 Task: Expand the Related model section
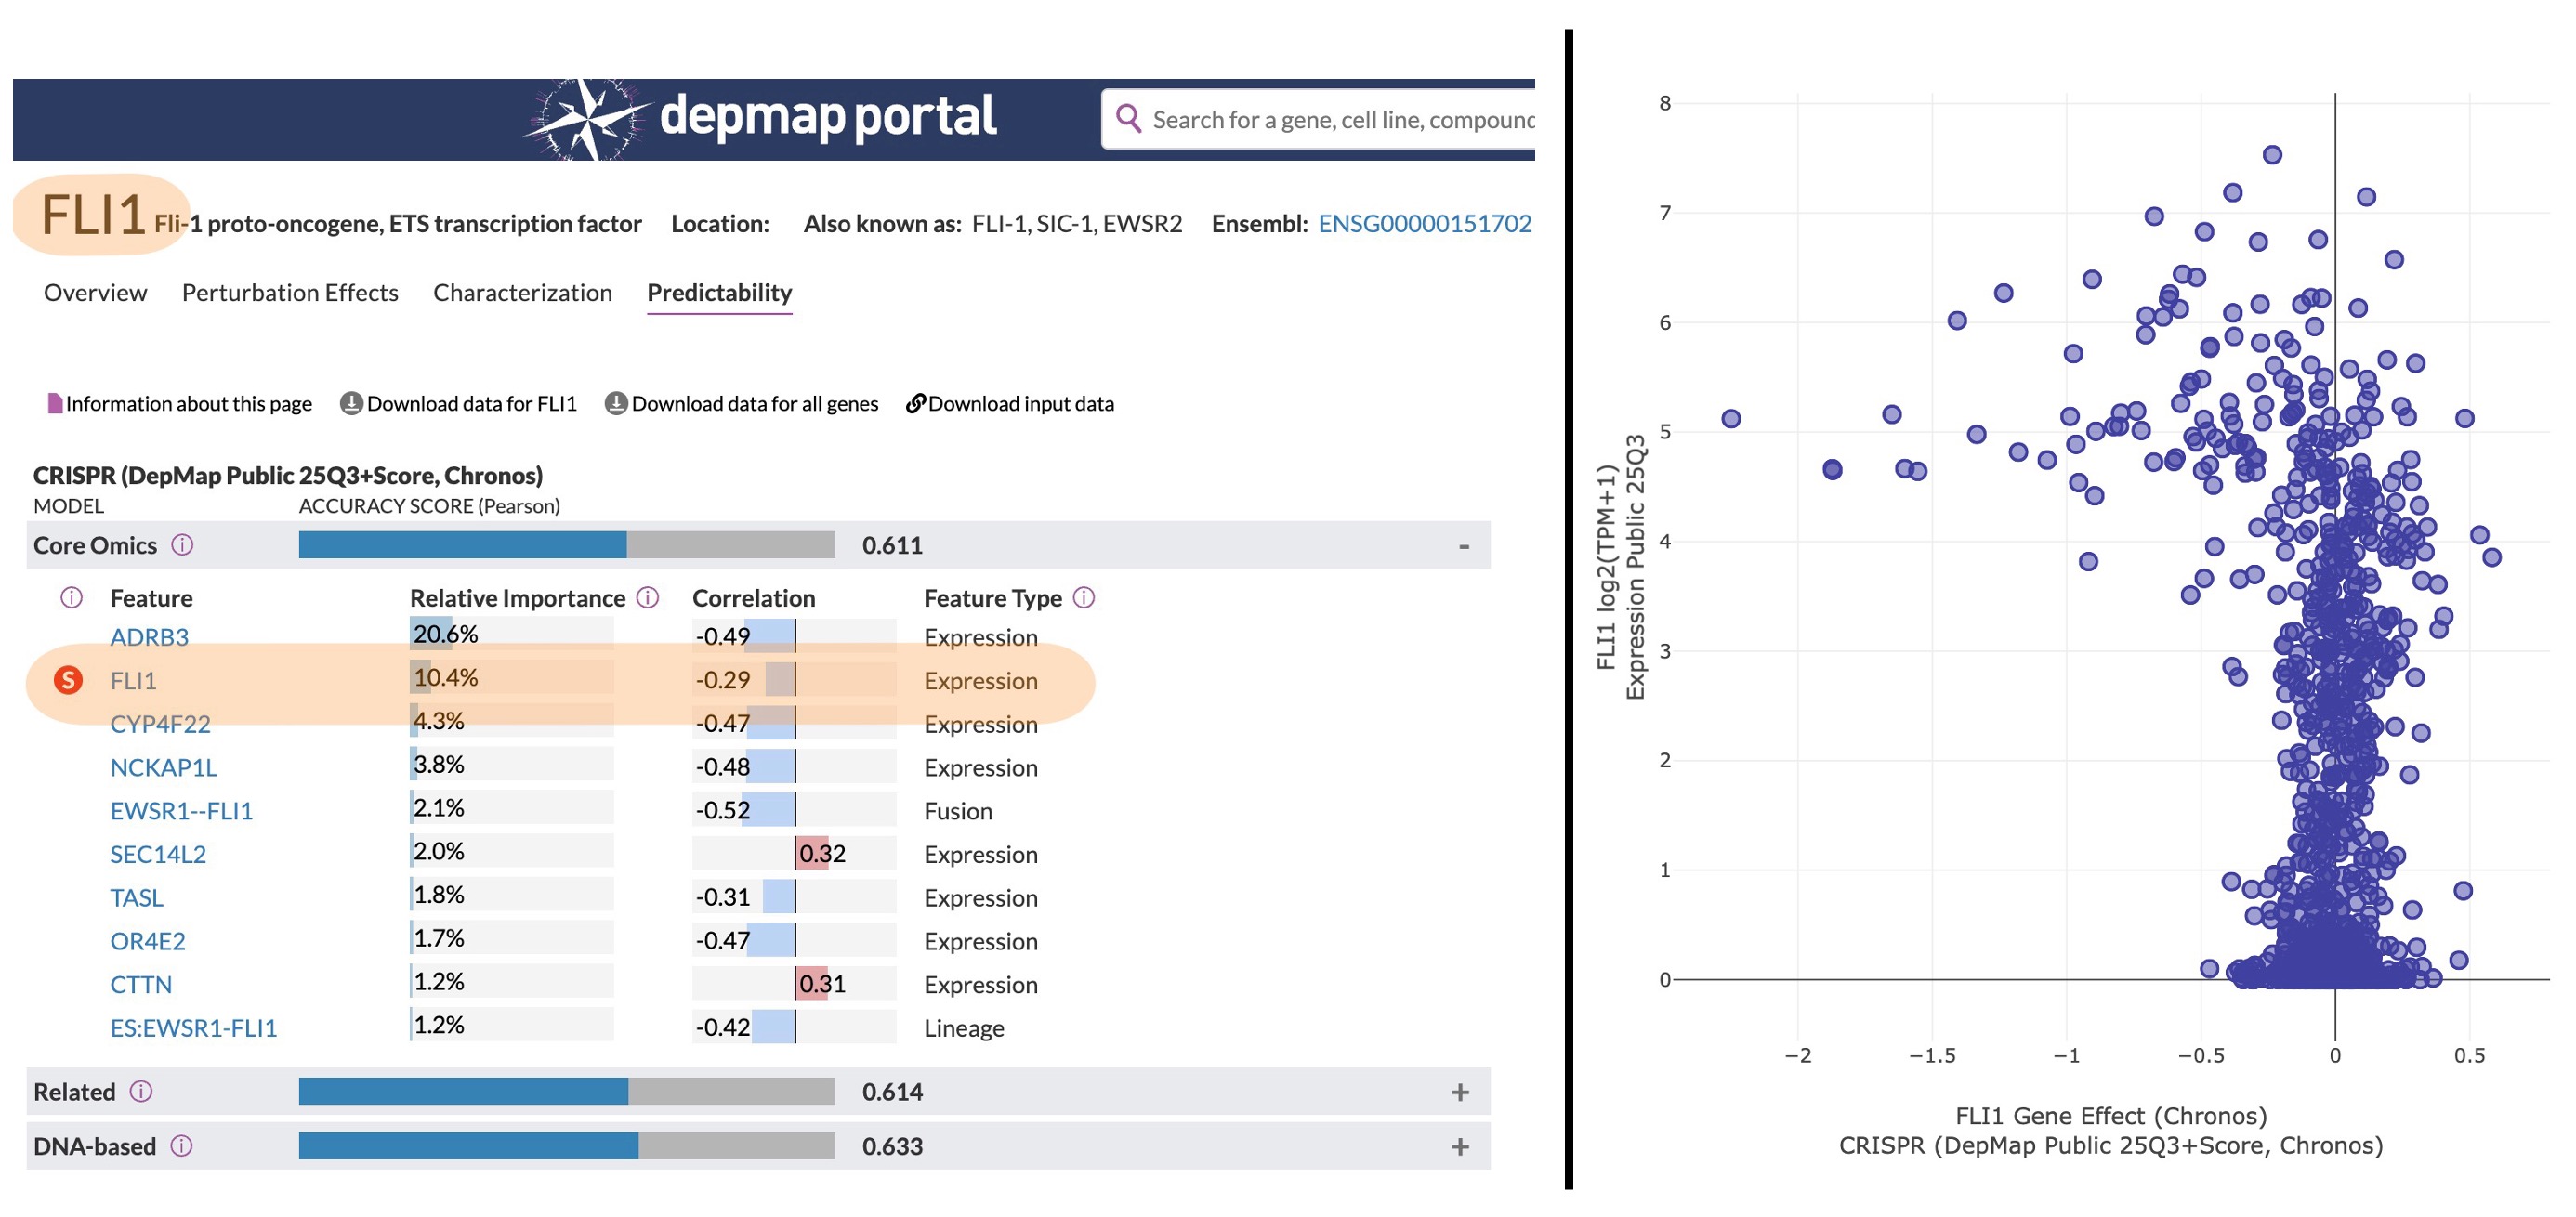(x=1461, y=1092)
